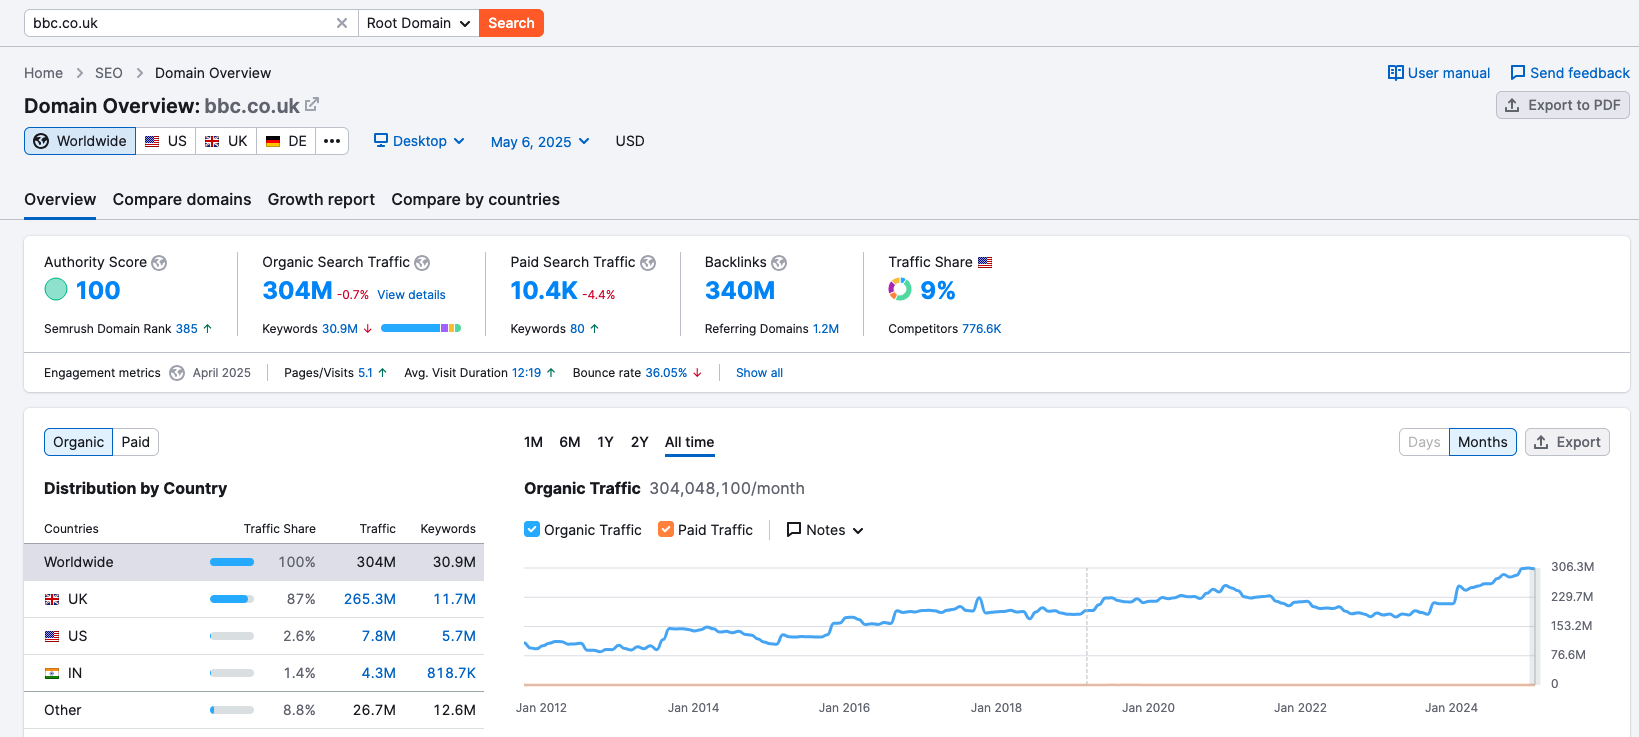
Task: Select the All time range
Action: (x=690, y=442)
